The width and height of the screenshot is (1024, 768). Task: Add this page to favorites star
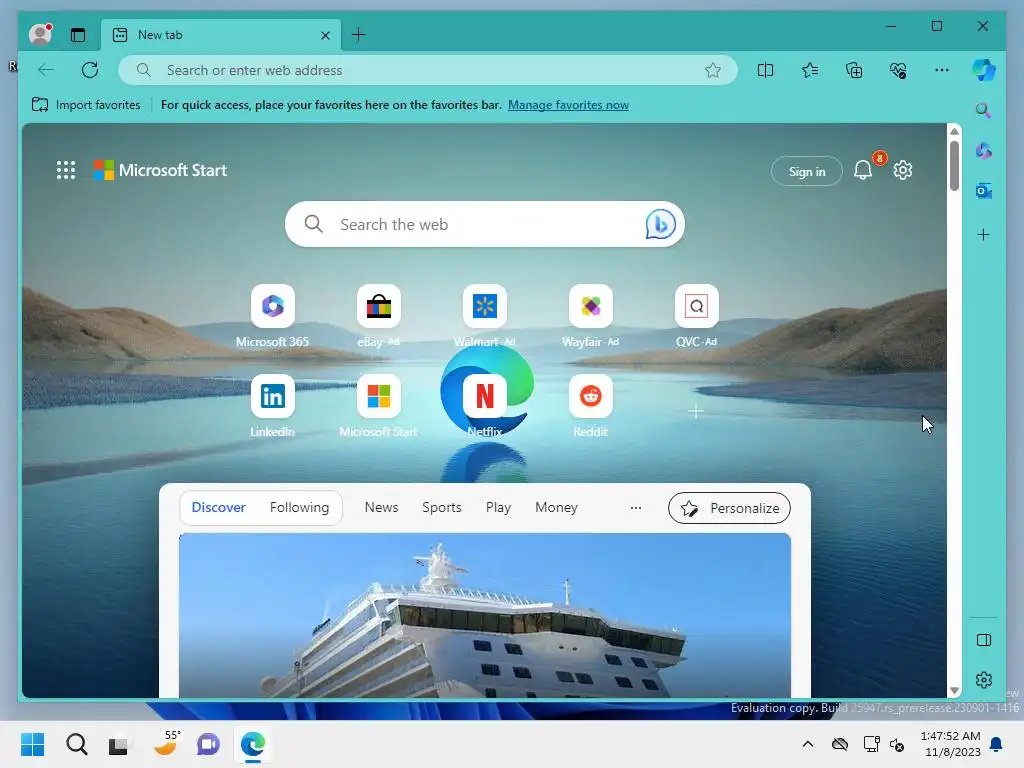coord(712,70)
